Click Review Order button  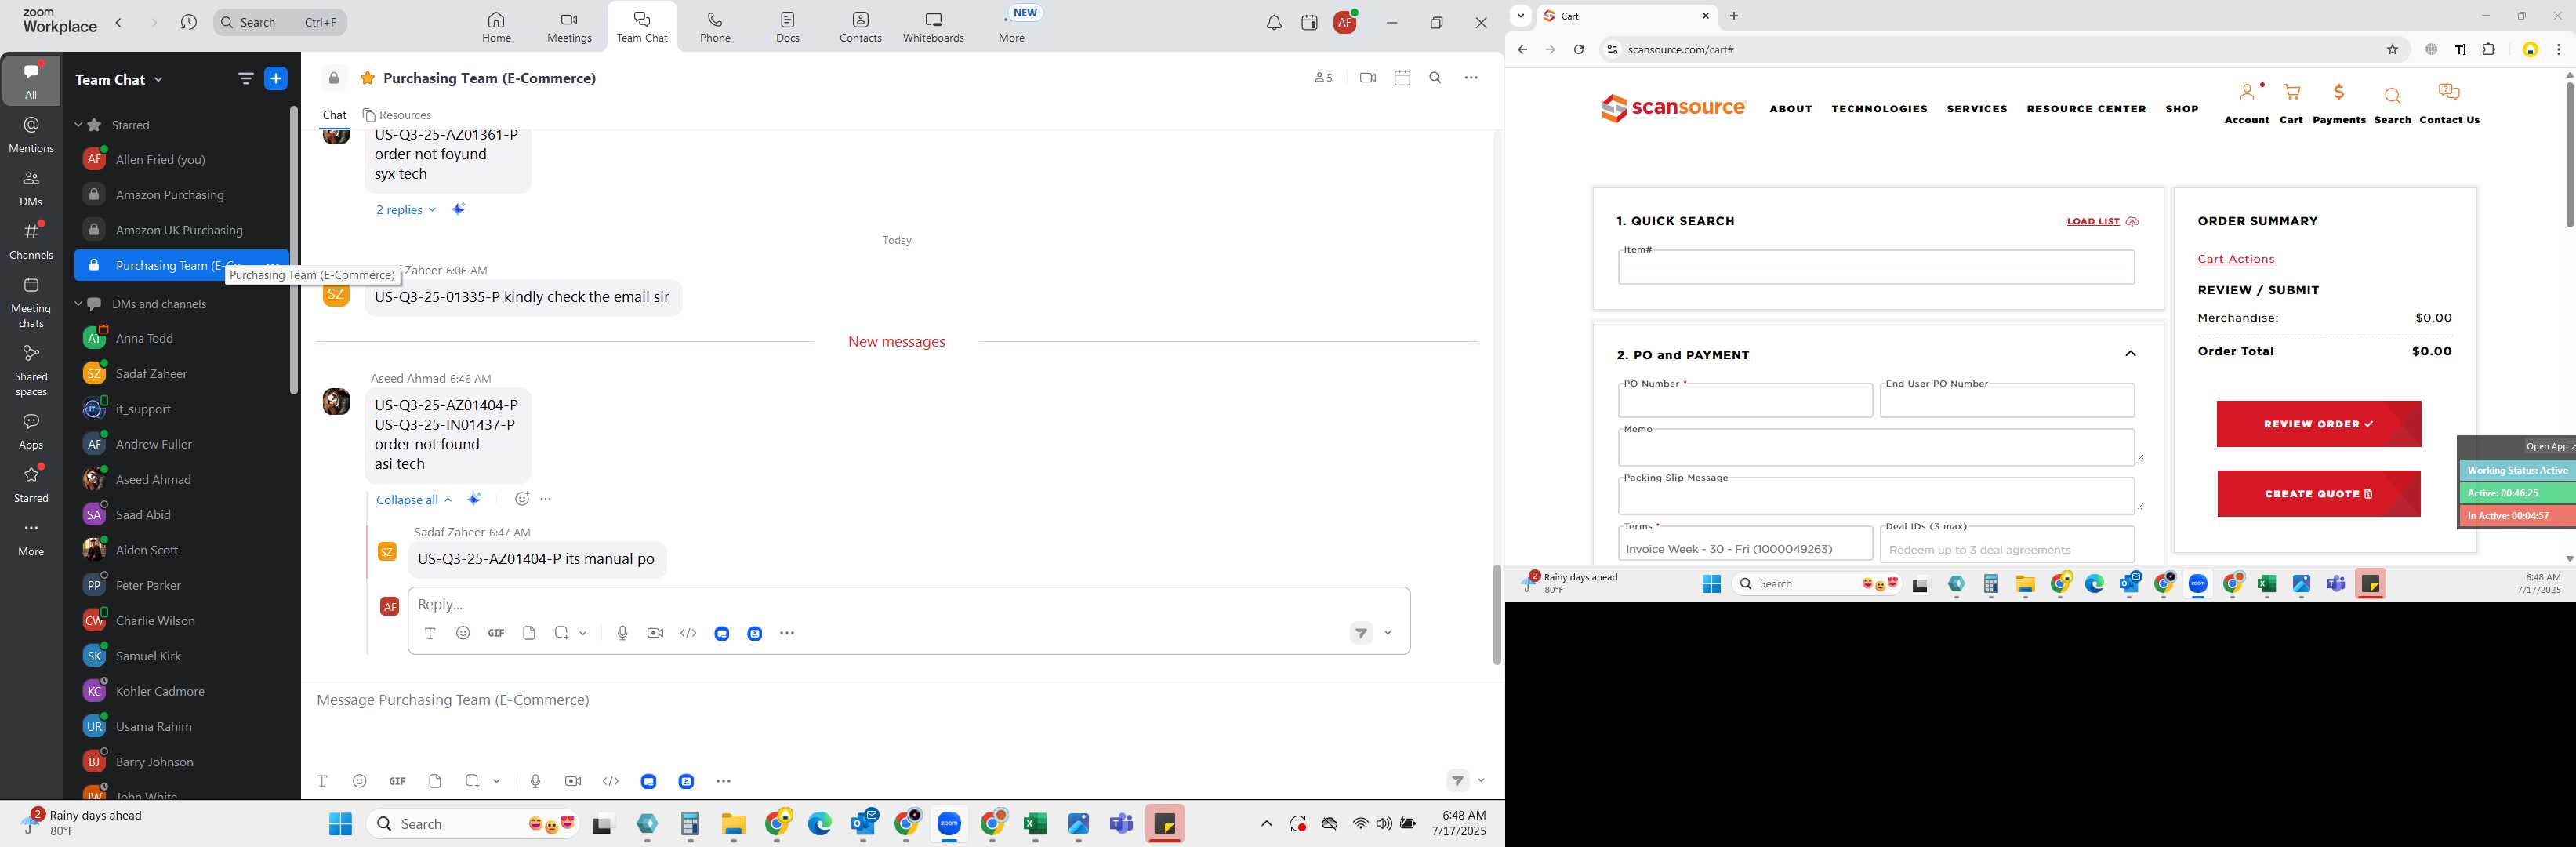coord(2318,424)
